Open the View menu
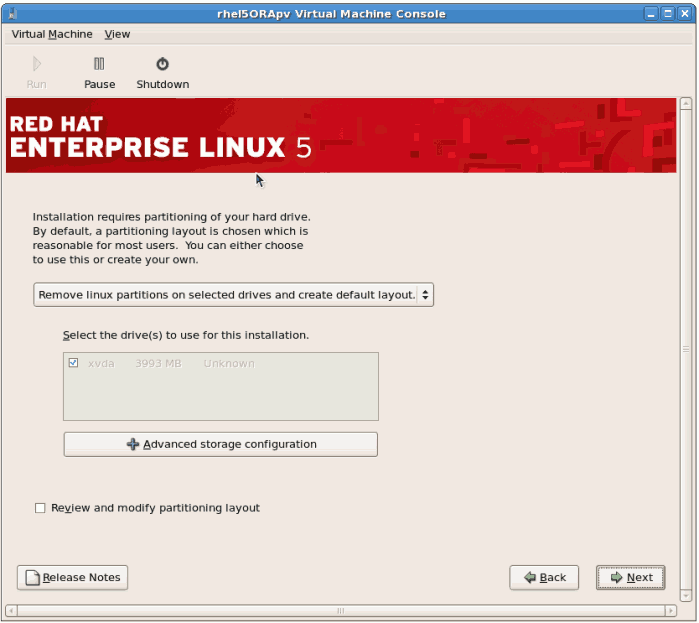The width and height of the screenshot is (699, 623). (117, 34)
